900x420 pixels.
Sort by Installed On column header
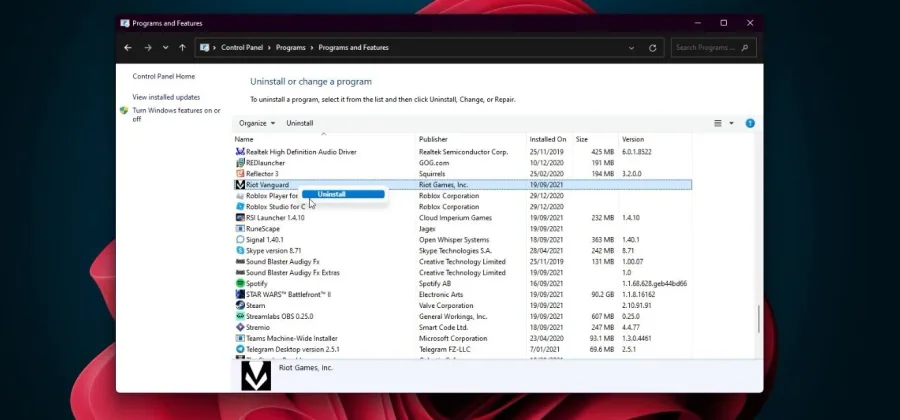[549, 139]
